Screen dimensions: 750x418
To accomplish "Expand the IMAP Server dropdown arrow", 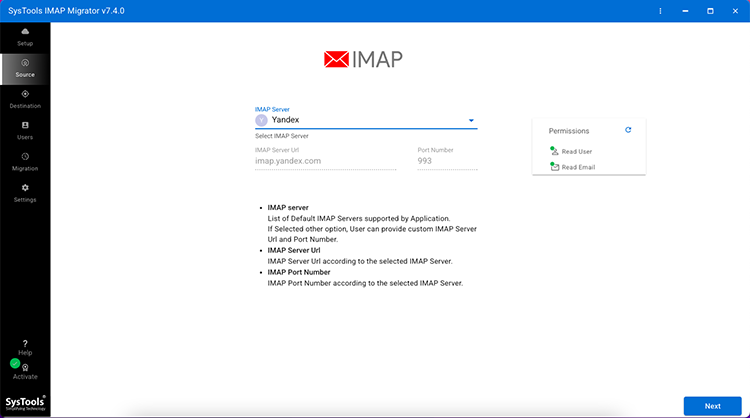I will 471,121.
